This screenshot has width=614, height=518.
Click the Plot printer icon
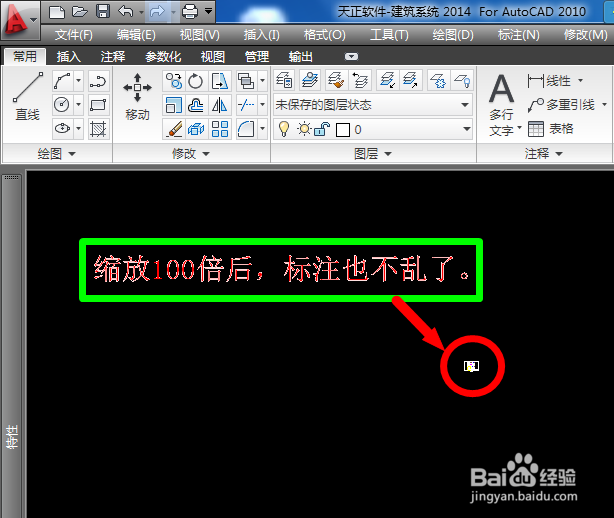(190, 12)
